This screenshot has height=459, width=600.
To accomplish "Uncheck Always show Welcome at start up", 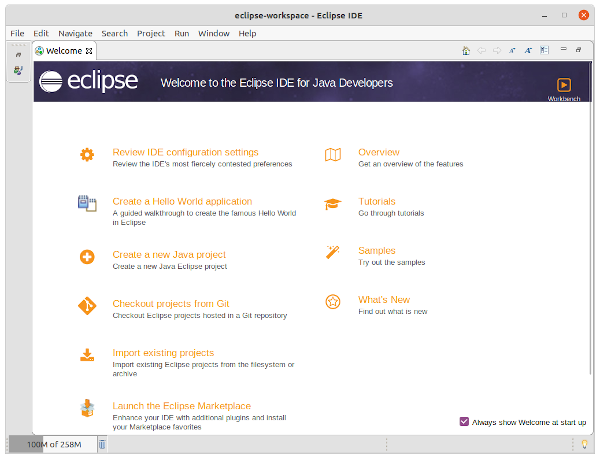I will point(464,422).
